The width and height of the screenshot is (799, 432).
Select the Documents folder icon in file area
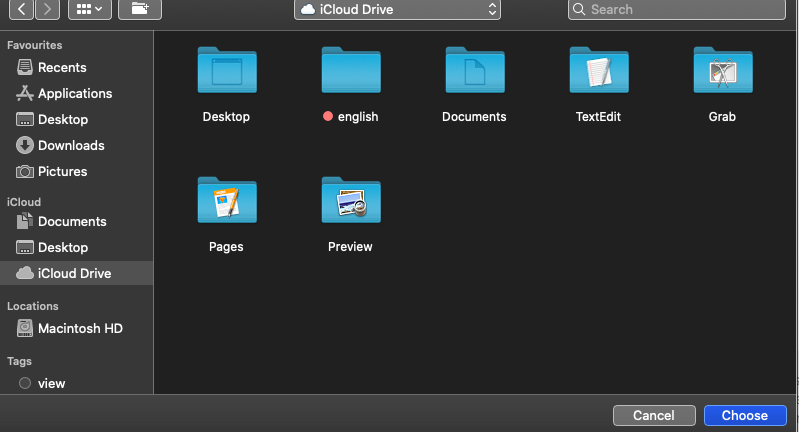pyautogui.click(x=475, y=70)
